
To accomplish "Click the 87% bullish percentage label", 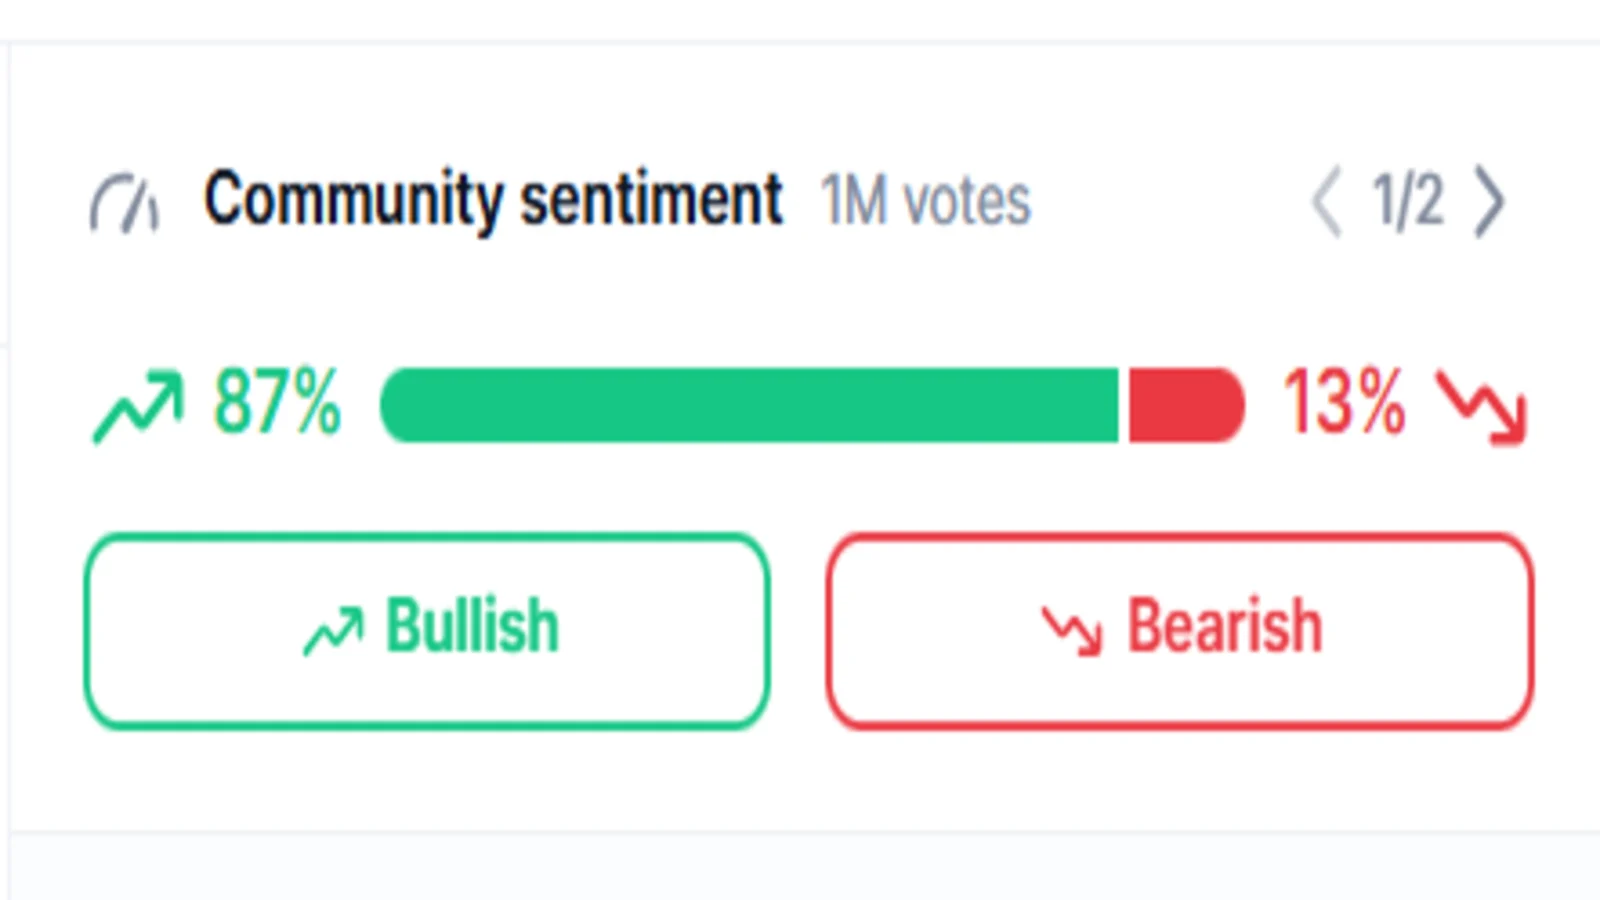I will (277, 402).
